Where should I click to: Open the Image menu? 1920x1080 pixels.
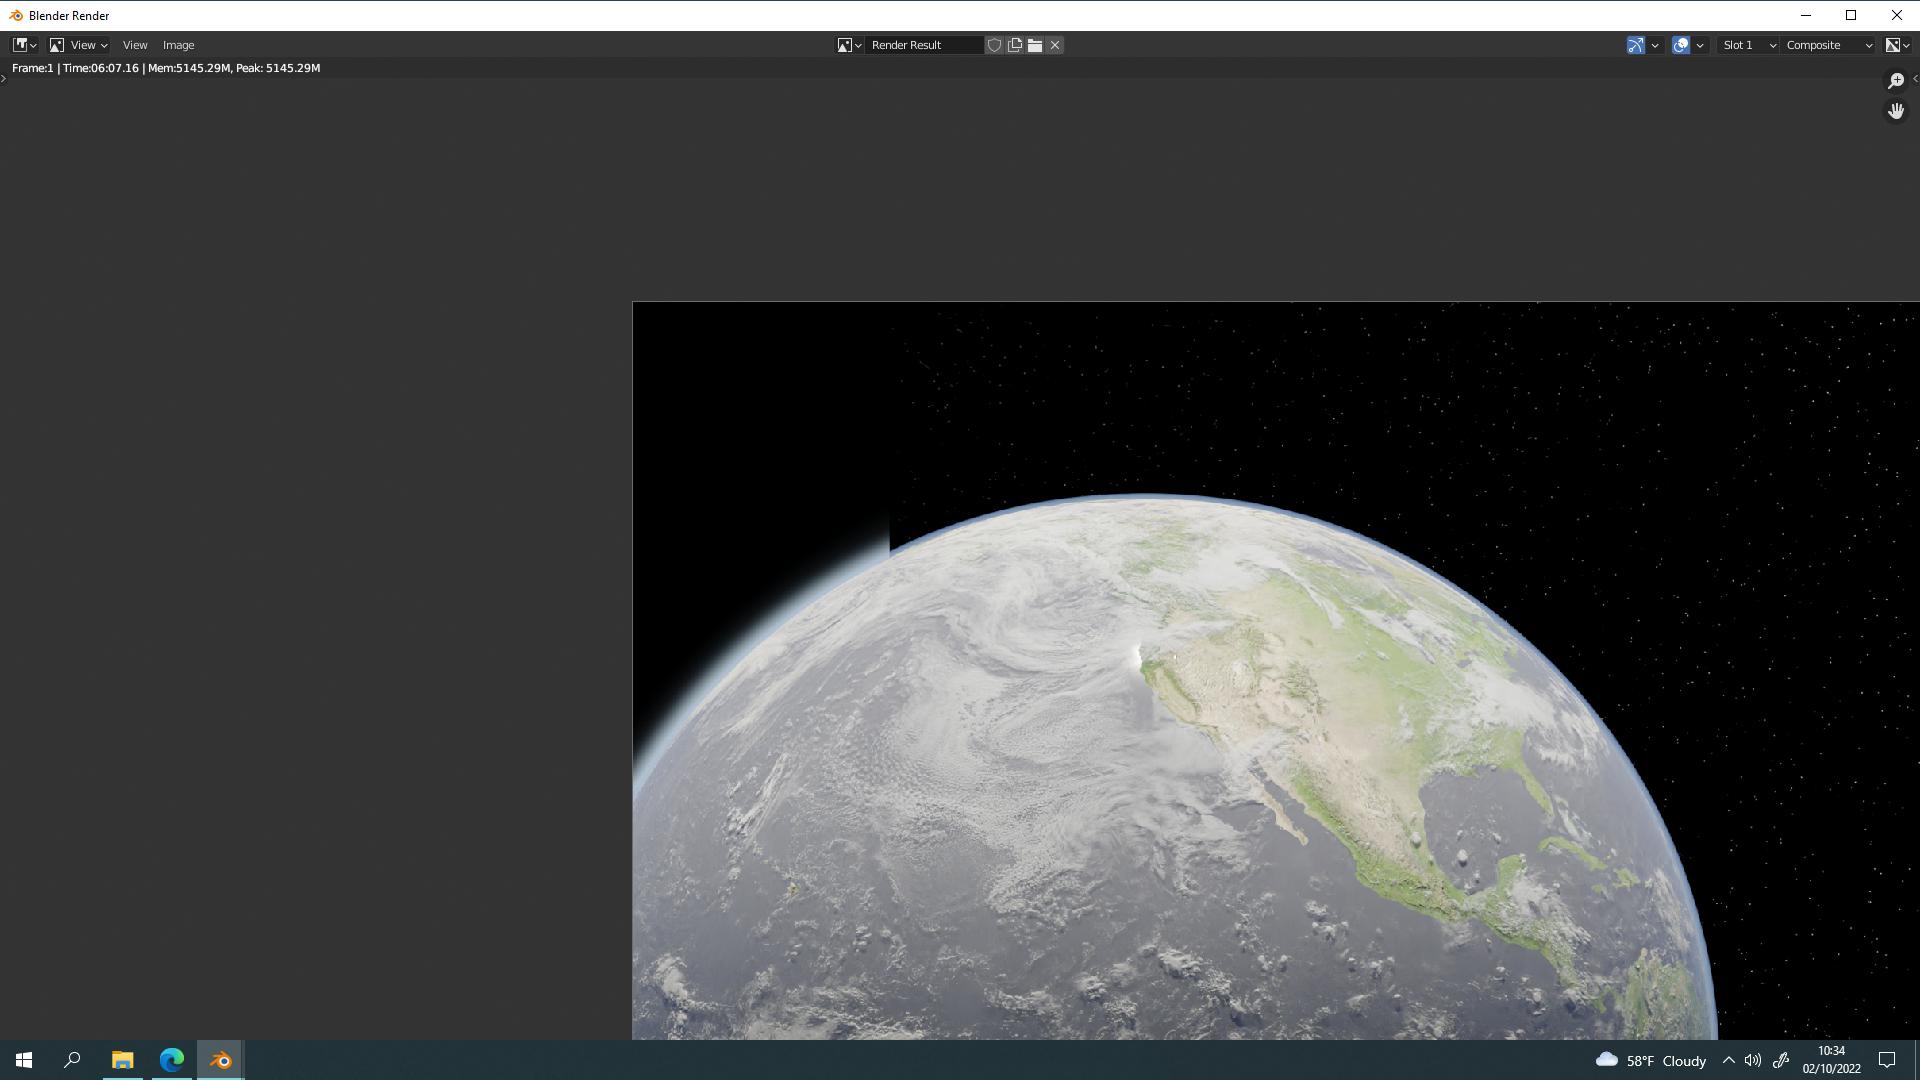pos(178,45)
